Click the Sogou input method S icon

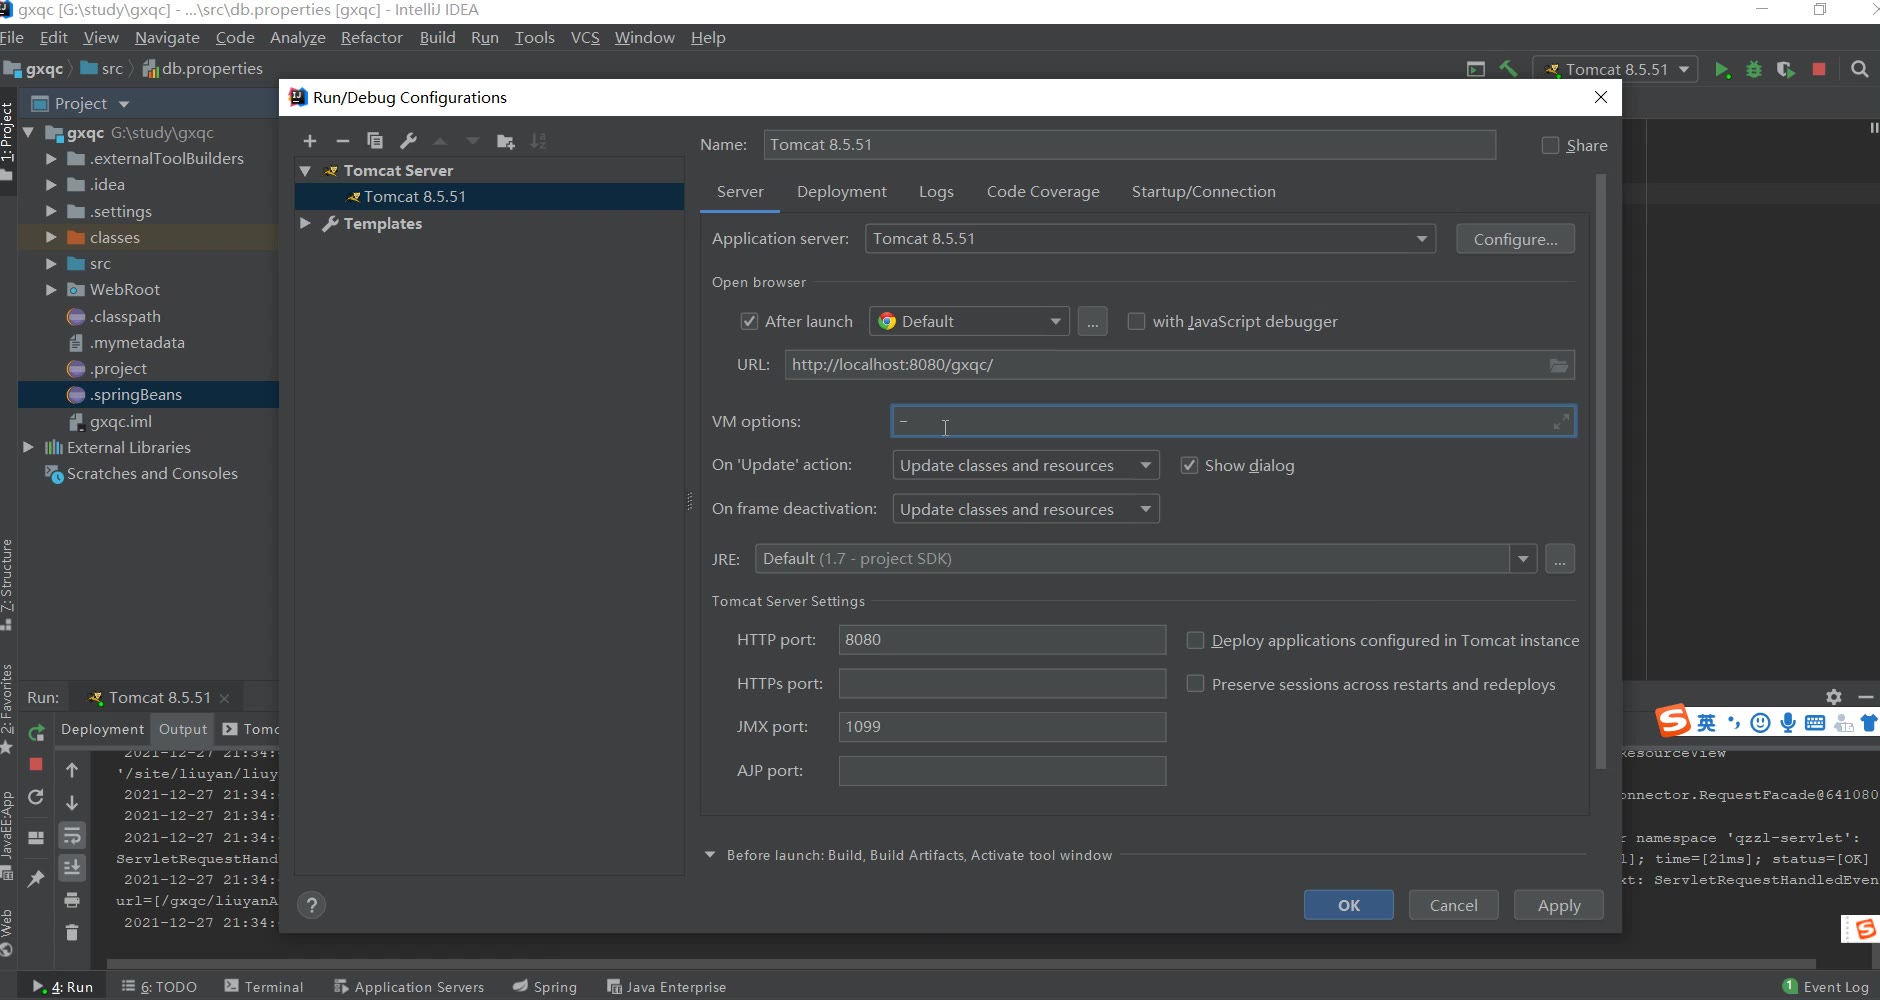(x=1673, y=720)
